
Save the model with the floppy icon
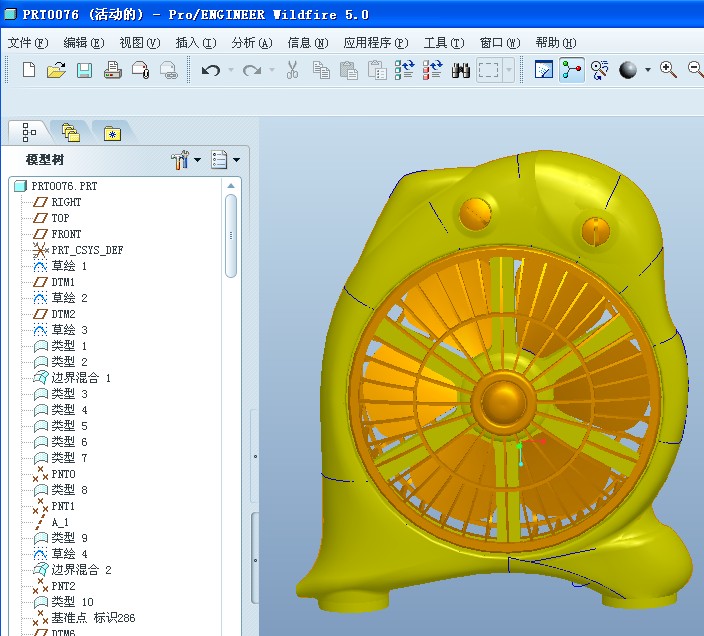[84, 70]
